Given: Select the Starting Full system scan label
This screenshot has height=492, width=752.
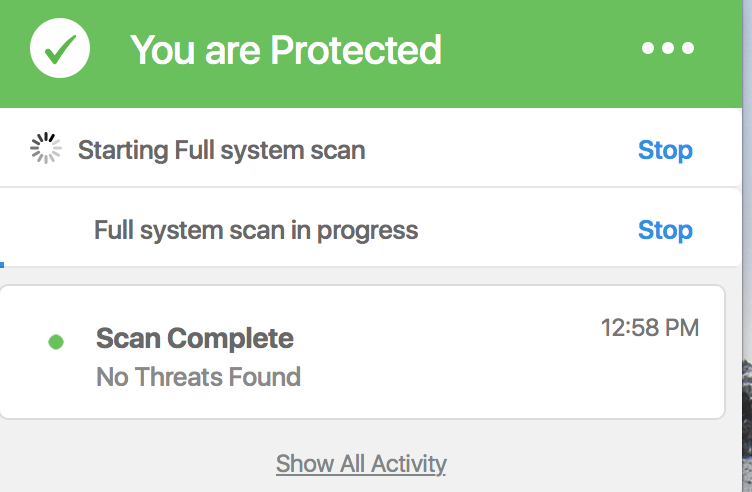Looking at the screenshot, I should click(222, 150).
